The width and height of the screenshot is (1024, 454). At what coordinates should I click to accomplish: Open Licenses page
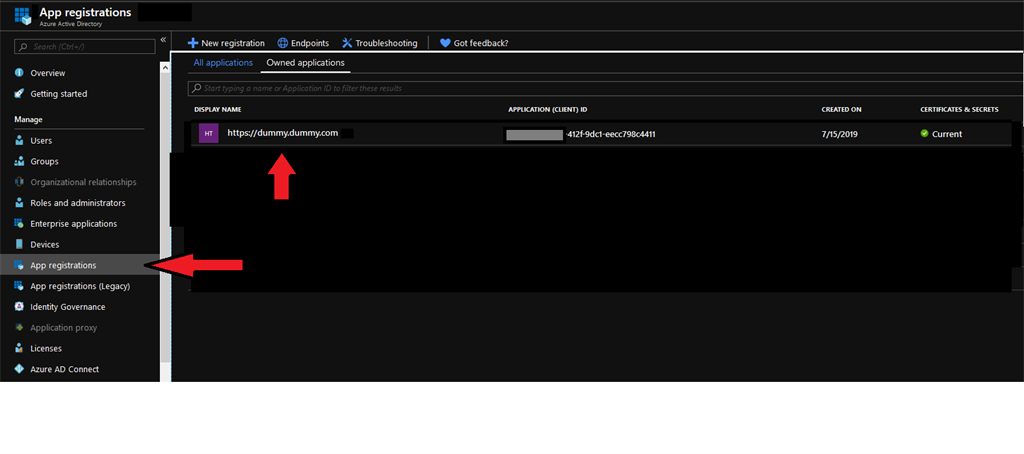coord(46,348)
